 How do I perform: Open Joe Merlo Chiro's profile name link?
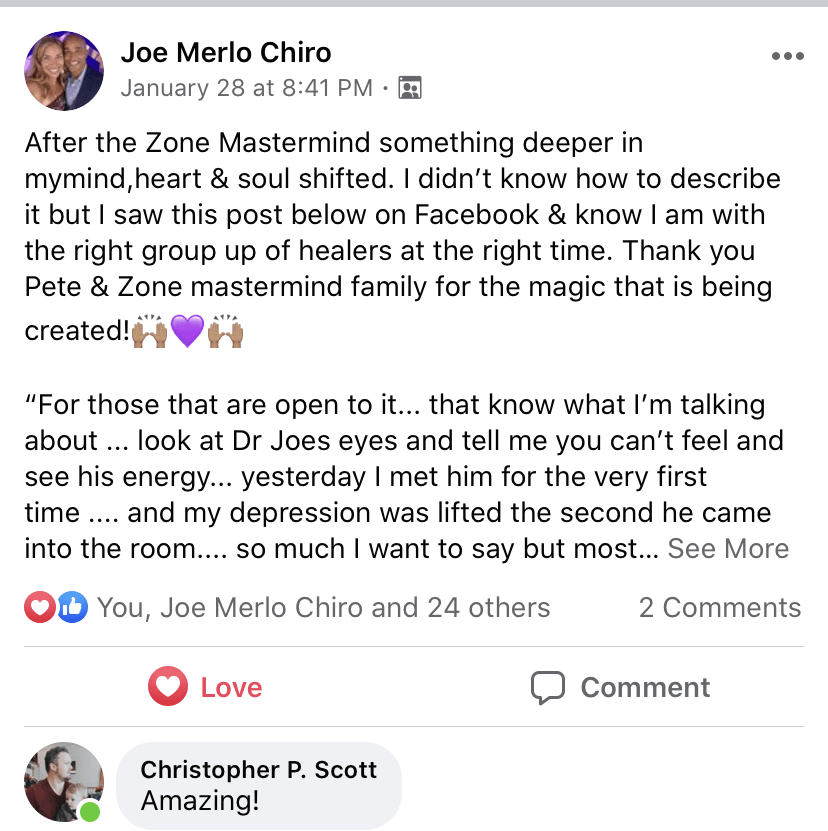pyautogui.click(x=226, y=53)
